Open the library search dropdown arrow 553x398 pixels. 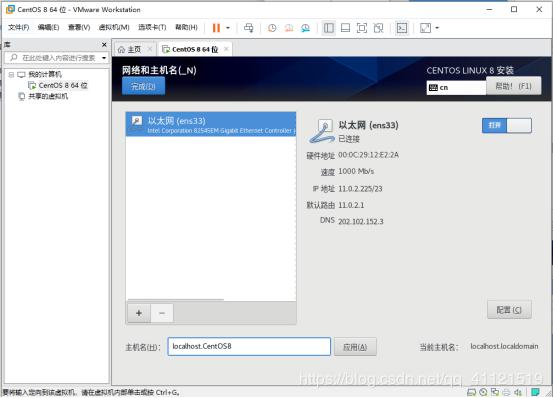(104, 57)
